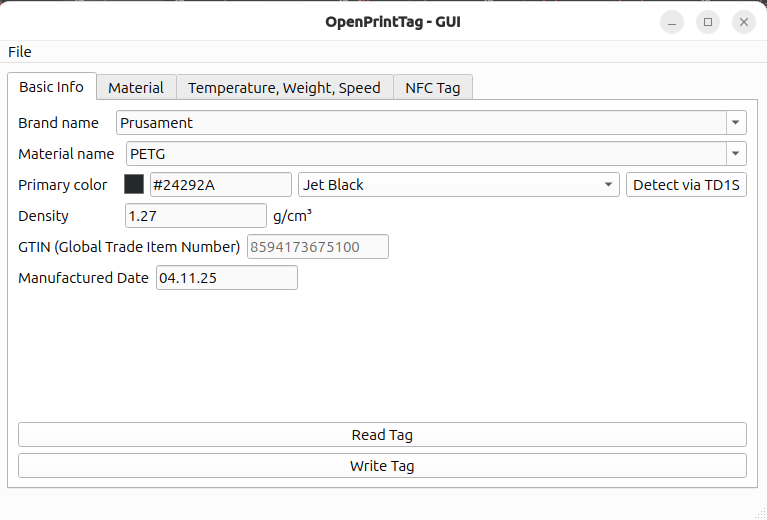Click the Detect via TD1S button
767x520 pixels.
point(686,185)
